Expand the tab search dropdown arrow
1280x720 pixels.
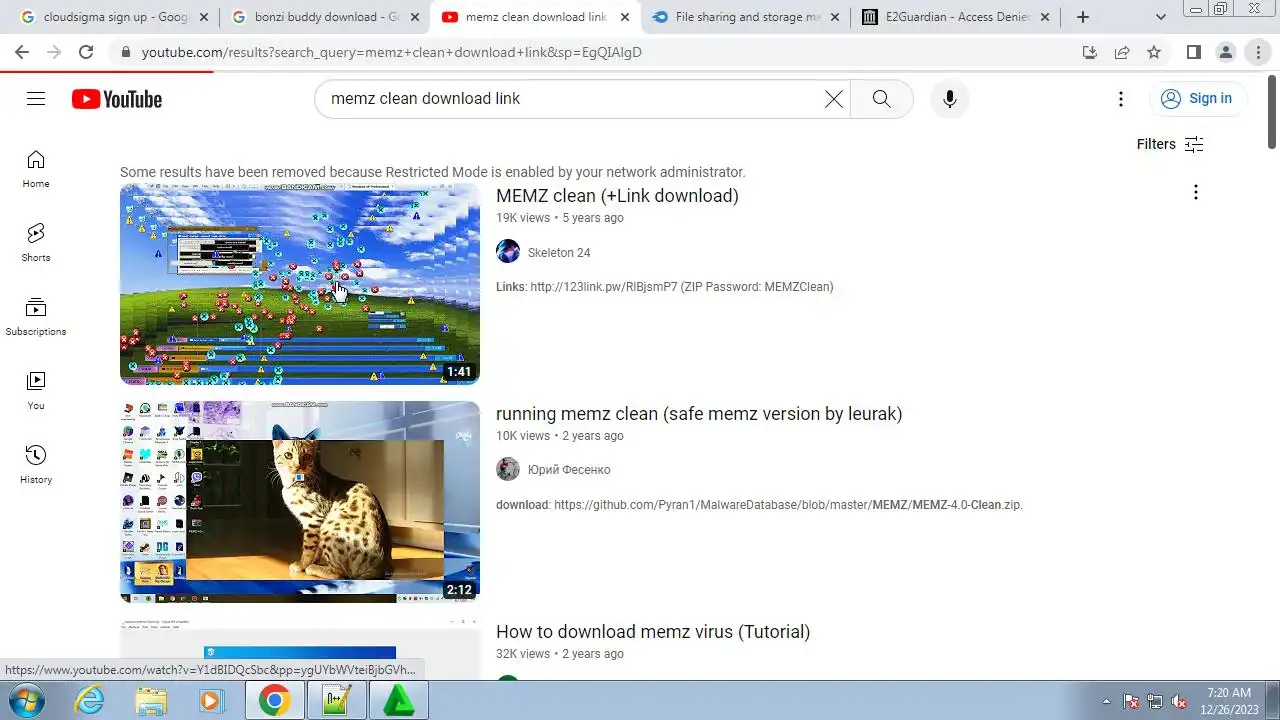1160,17
